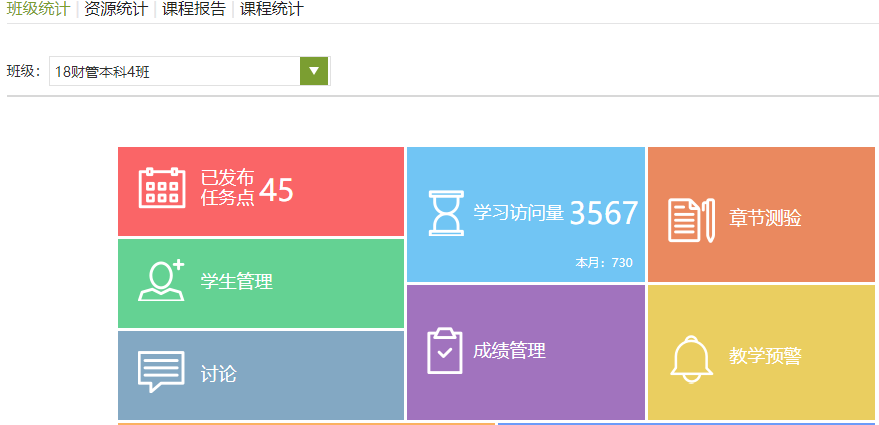Go to the 课程统计 tab
Image resolution: width=879 pixels, height=425 pixels.
[271, 10]
